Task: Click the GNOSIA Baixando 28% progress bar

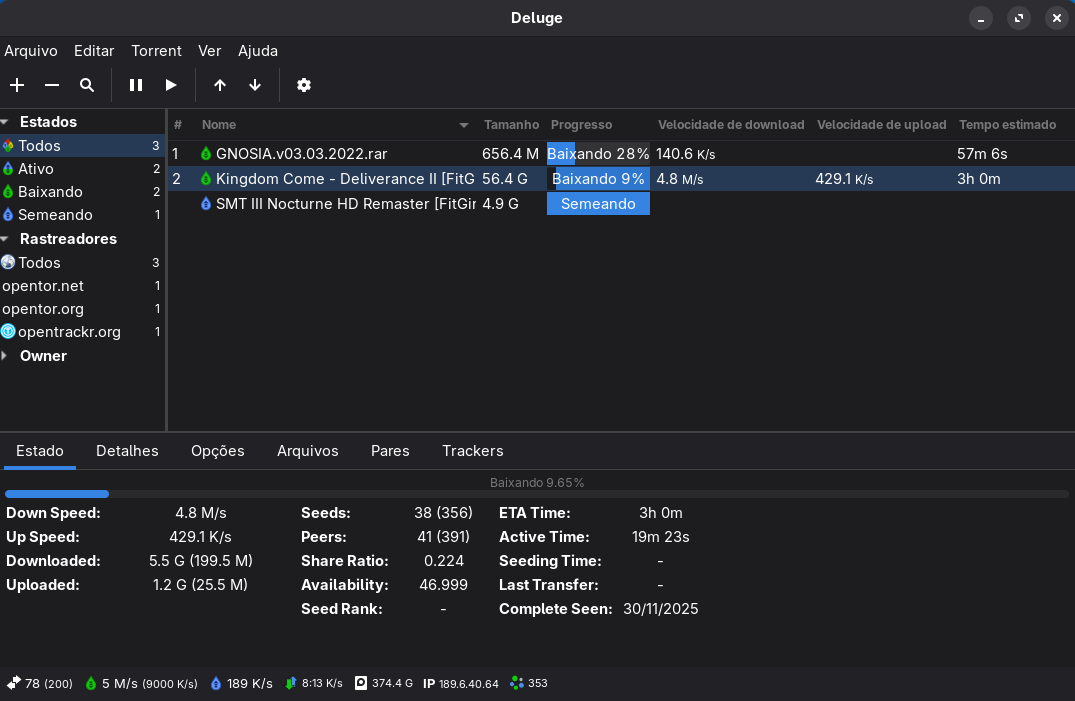Action: tap(598, 154)
